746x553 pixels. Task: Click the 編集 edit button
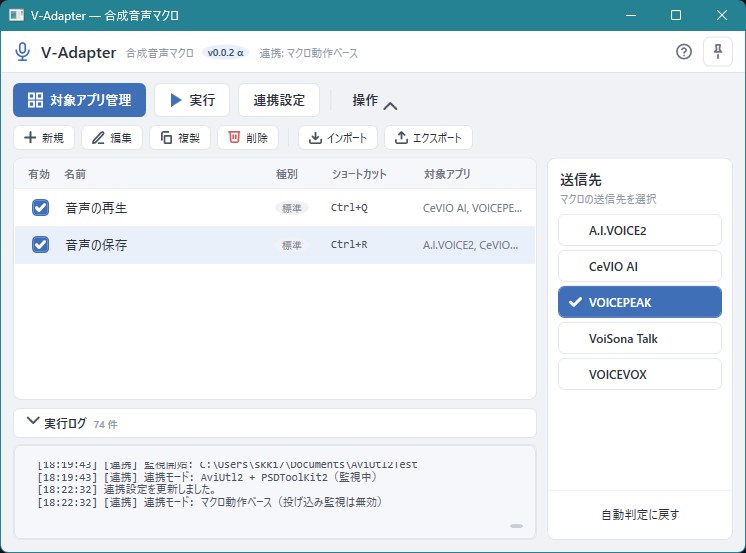point(112,138)
